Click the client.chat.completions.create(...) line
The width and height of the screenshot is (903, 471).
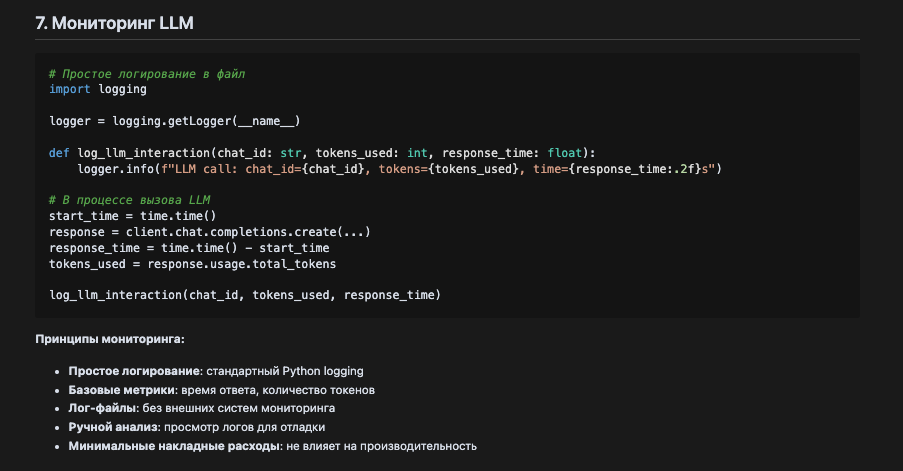pos(210,232)
